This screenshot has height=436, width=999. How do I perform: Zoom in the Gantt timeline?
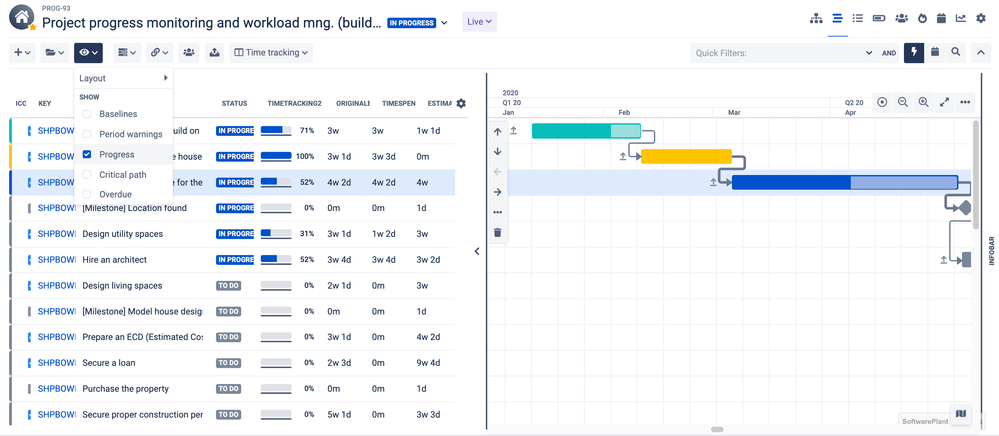click(x=923, y=102)
